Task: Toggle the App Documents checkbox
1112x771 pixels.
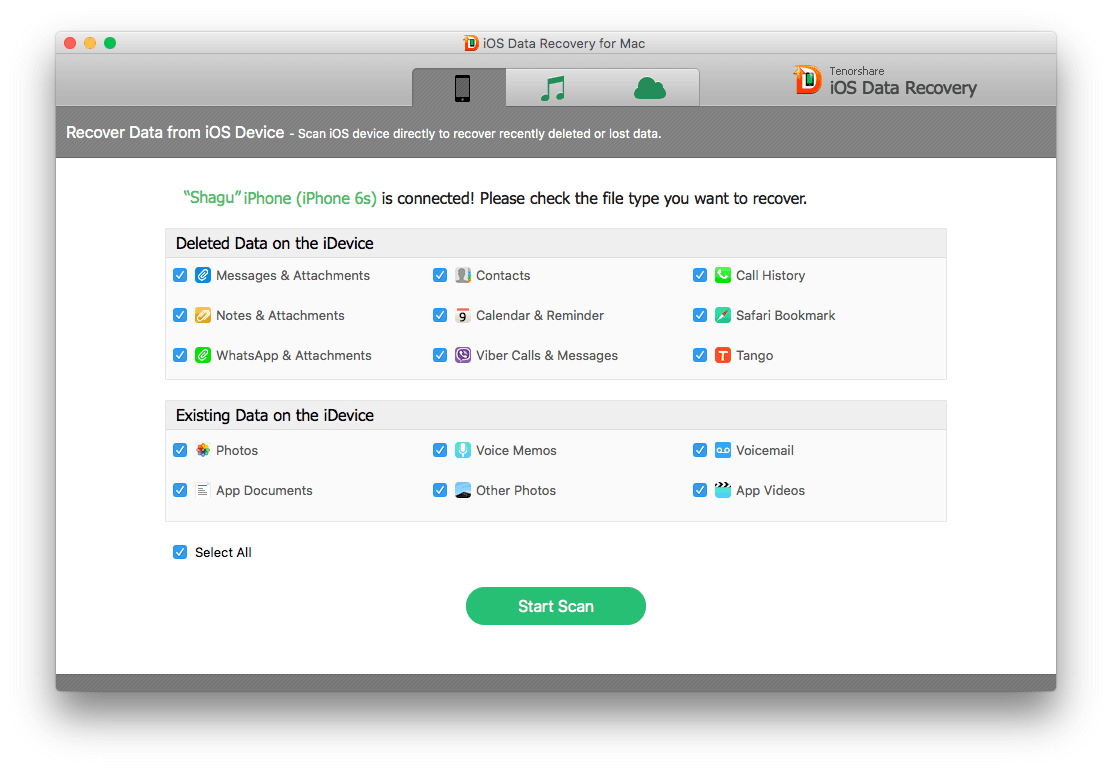Action: tap(180, 489)
